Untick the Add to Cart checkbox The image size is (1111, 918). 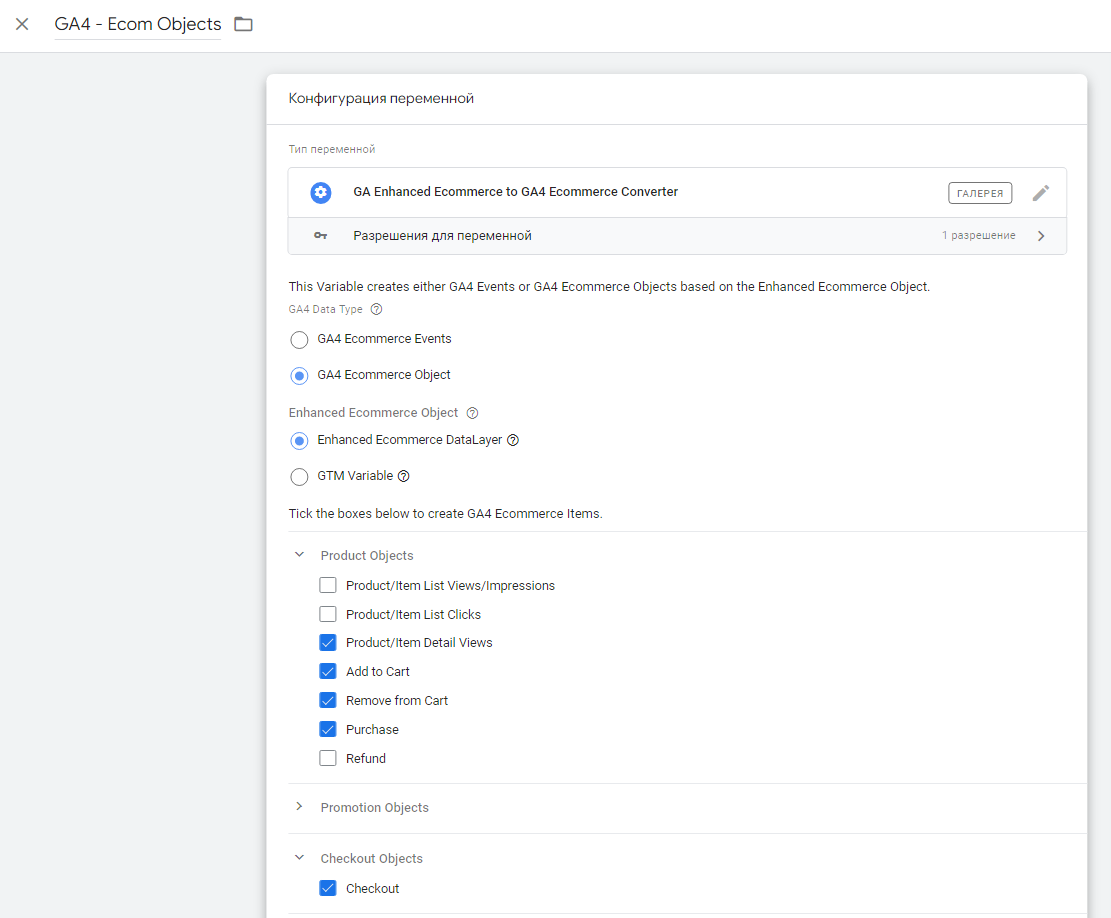click(327, 671)
